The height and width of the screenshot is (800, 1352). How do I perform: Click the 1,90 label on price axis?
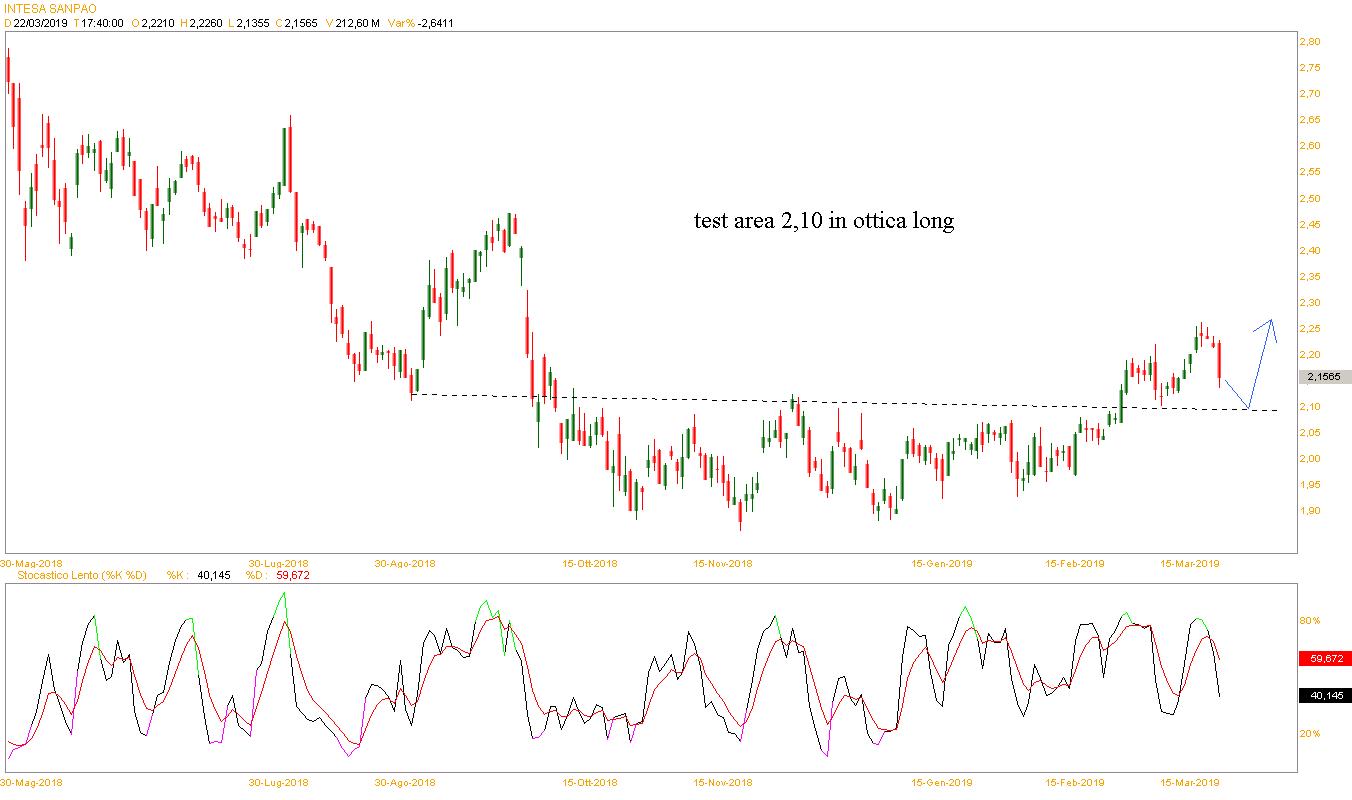point(1309,511)
